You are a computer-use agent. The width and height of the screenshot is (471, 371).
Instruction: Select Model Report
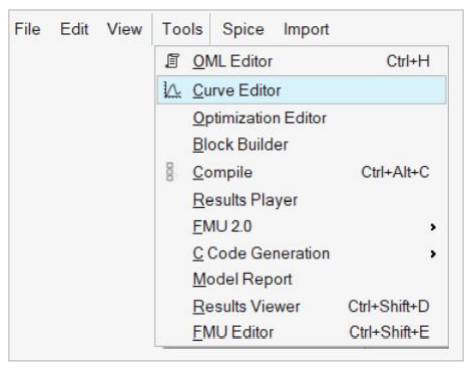click(302, 279)
